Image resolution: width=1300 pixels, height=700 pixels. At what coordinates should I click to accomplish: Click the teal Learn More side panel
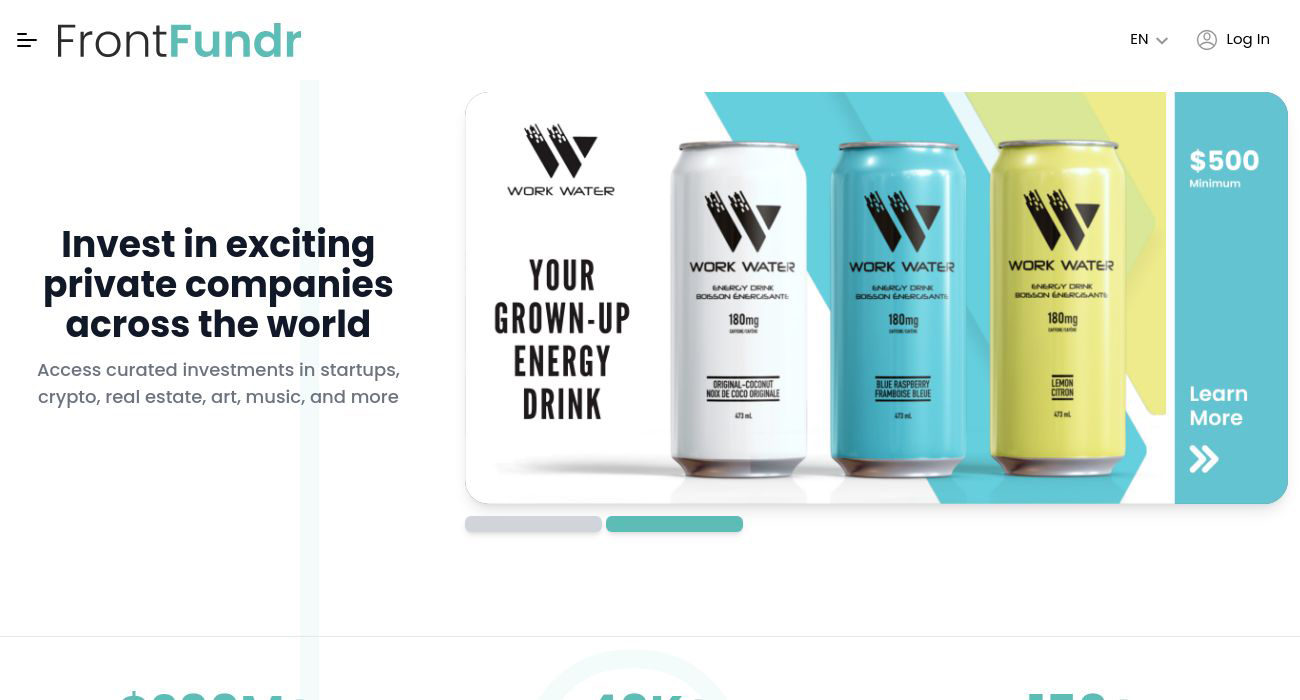1231,298
